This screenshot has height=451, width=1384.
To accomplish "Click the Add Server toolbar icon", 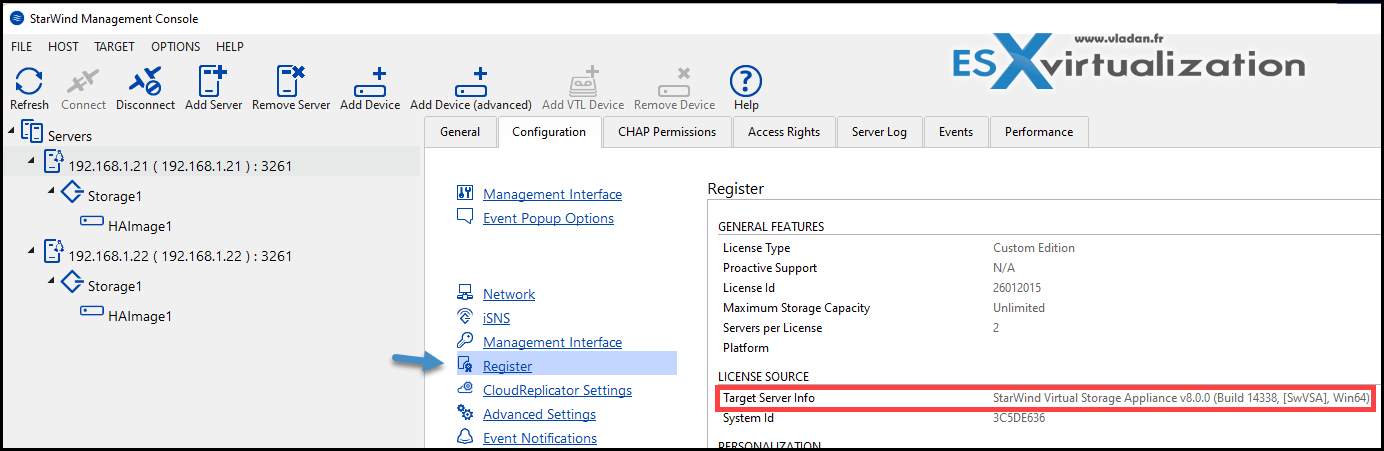I will point(213,81).
